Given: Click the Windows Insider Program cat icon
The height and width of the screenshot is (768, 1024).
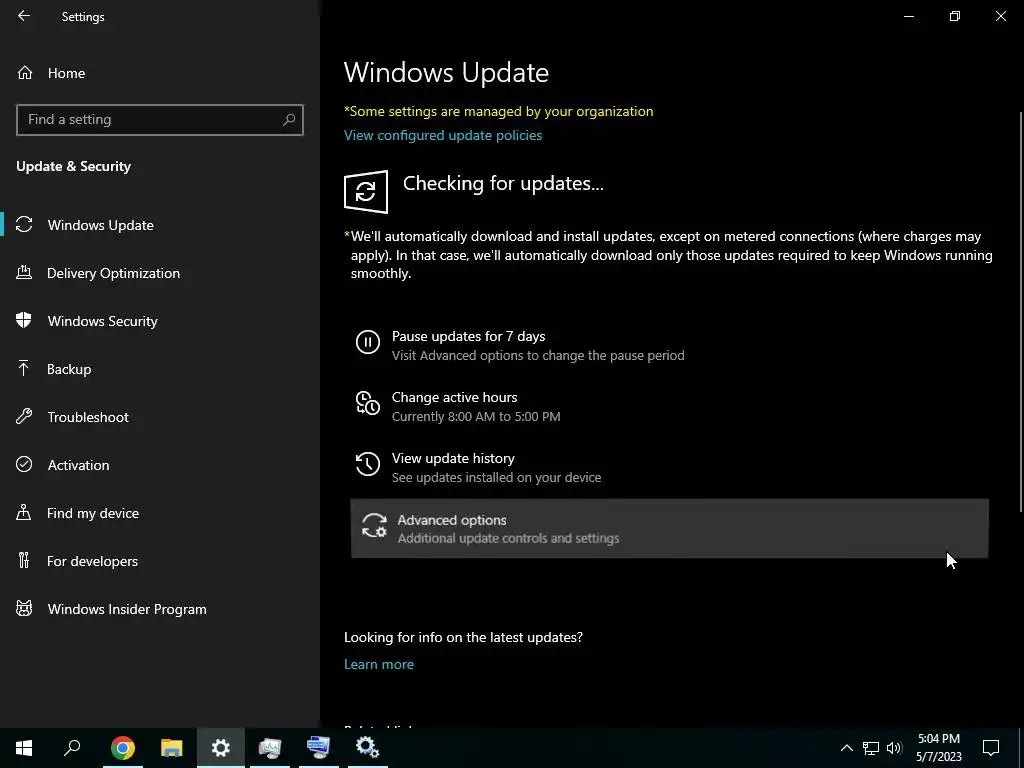Looking at the screenshot, I should (24, 609).
